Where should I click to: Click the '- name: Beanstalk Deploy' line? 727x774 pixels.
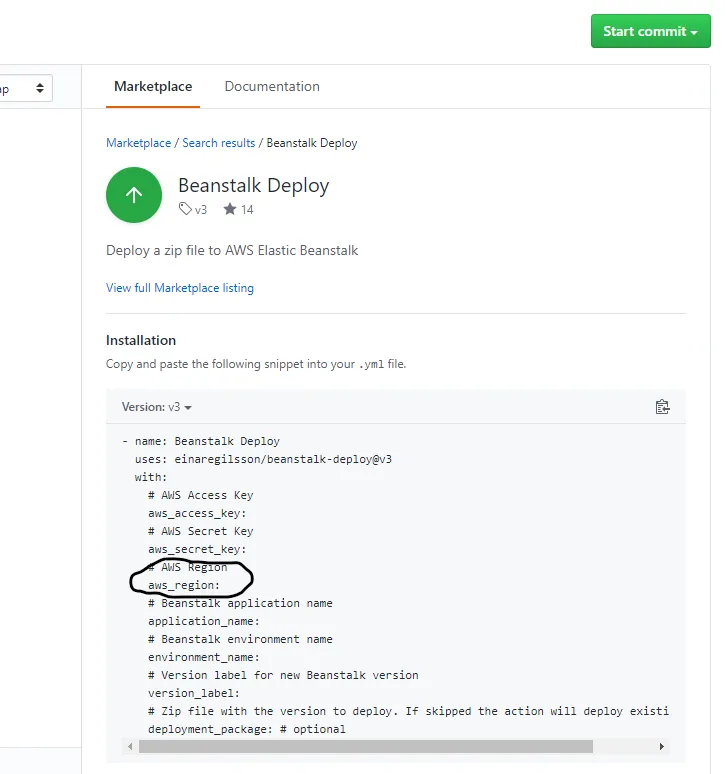click(x=201, y=441)
